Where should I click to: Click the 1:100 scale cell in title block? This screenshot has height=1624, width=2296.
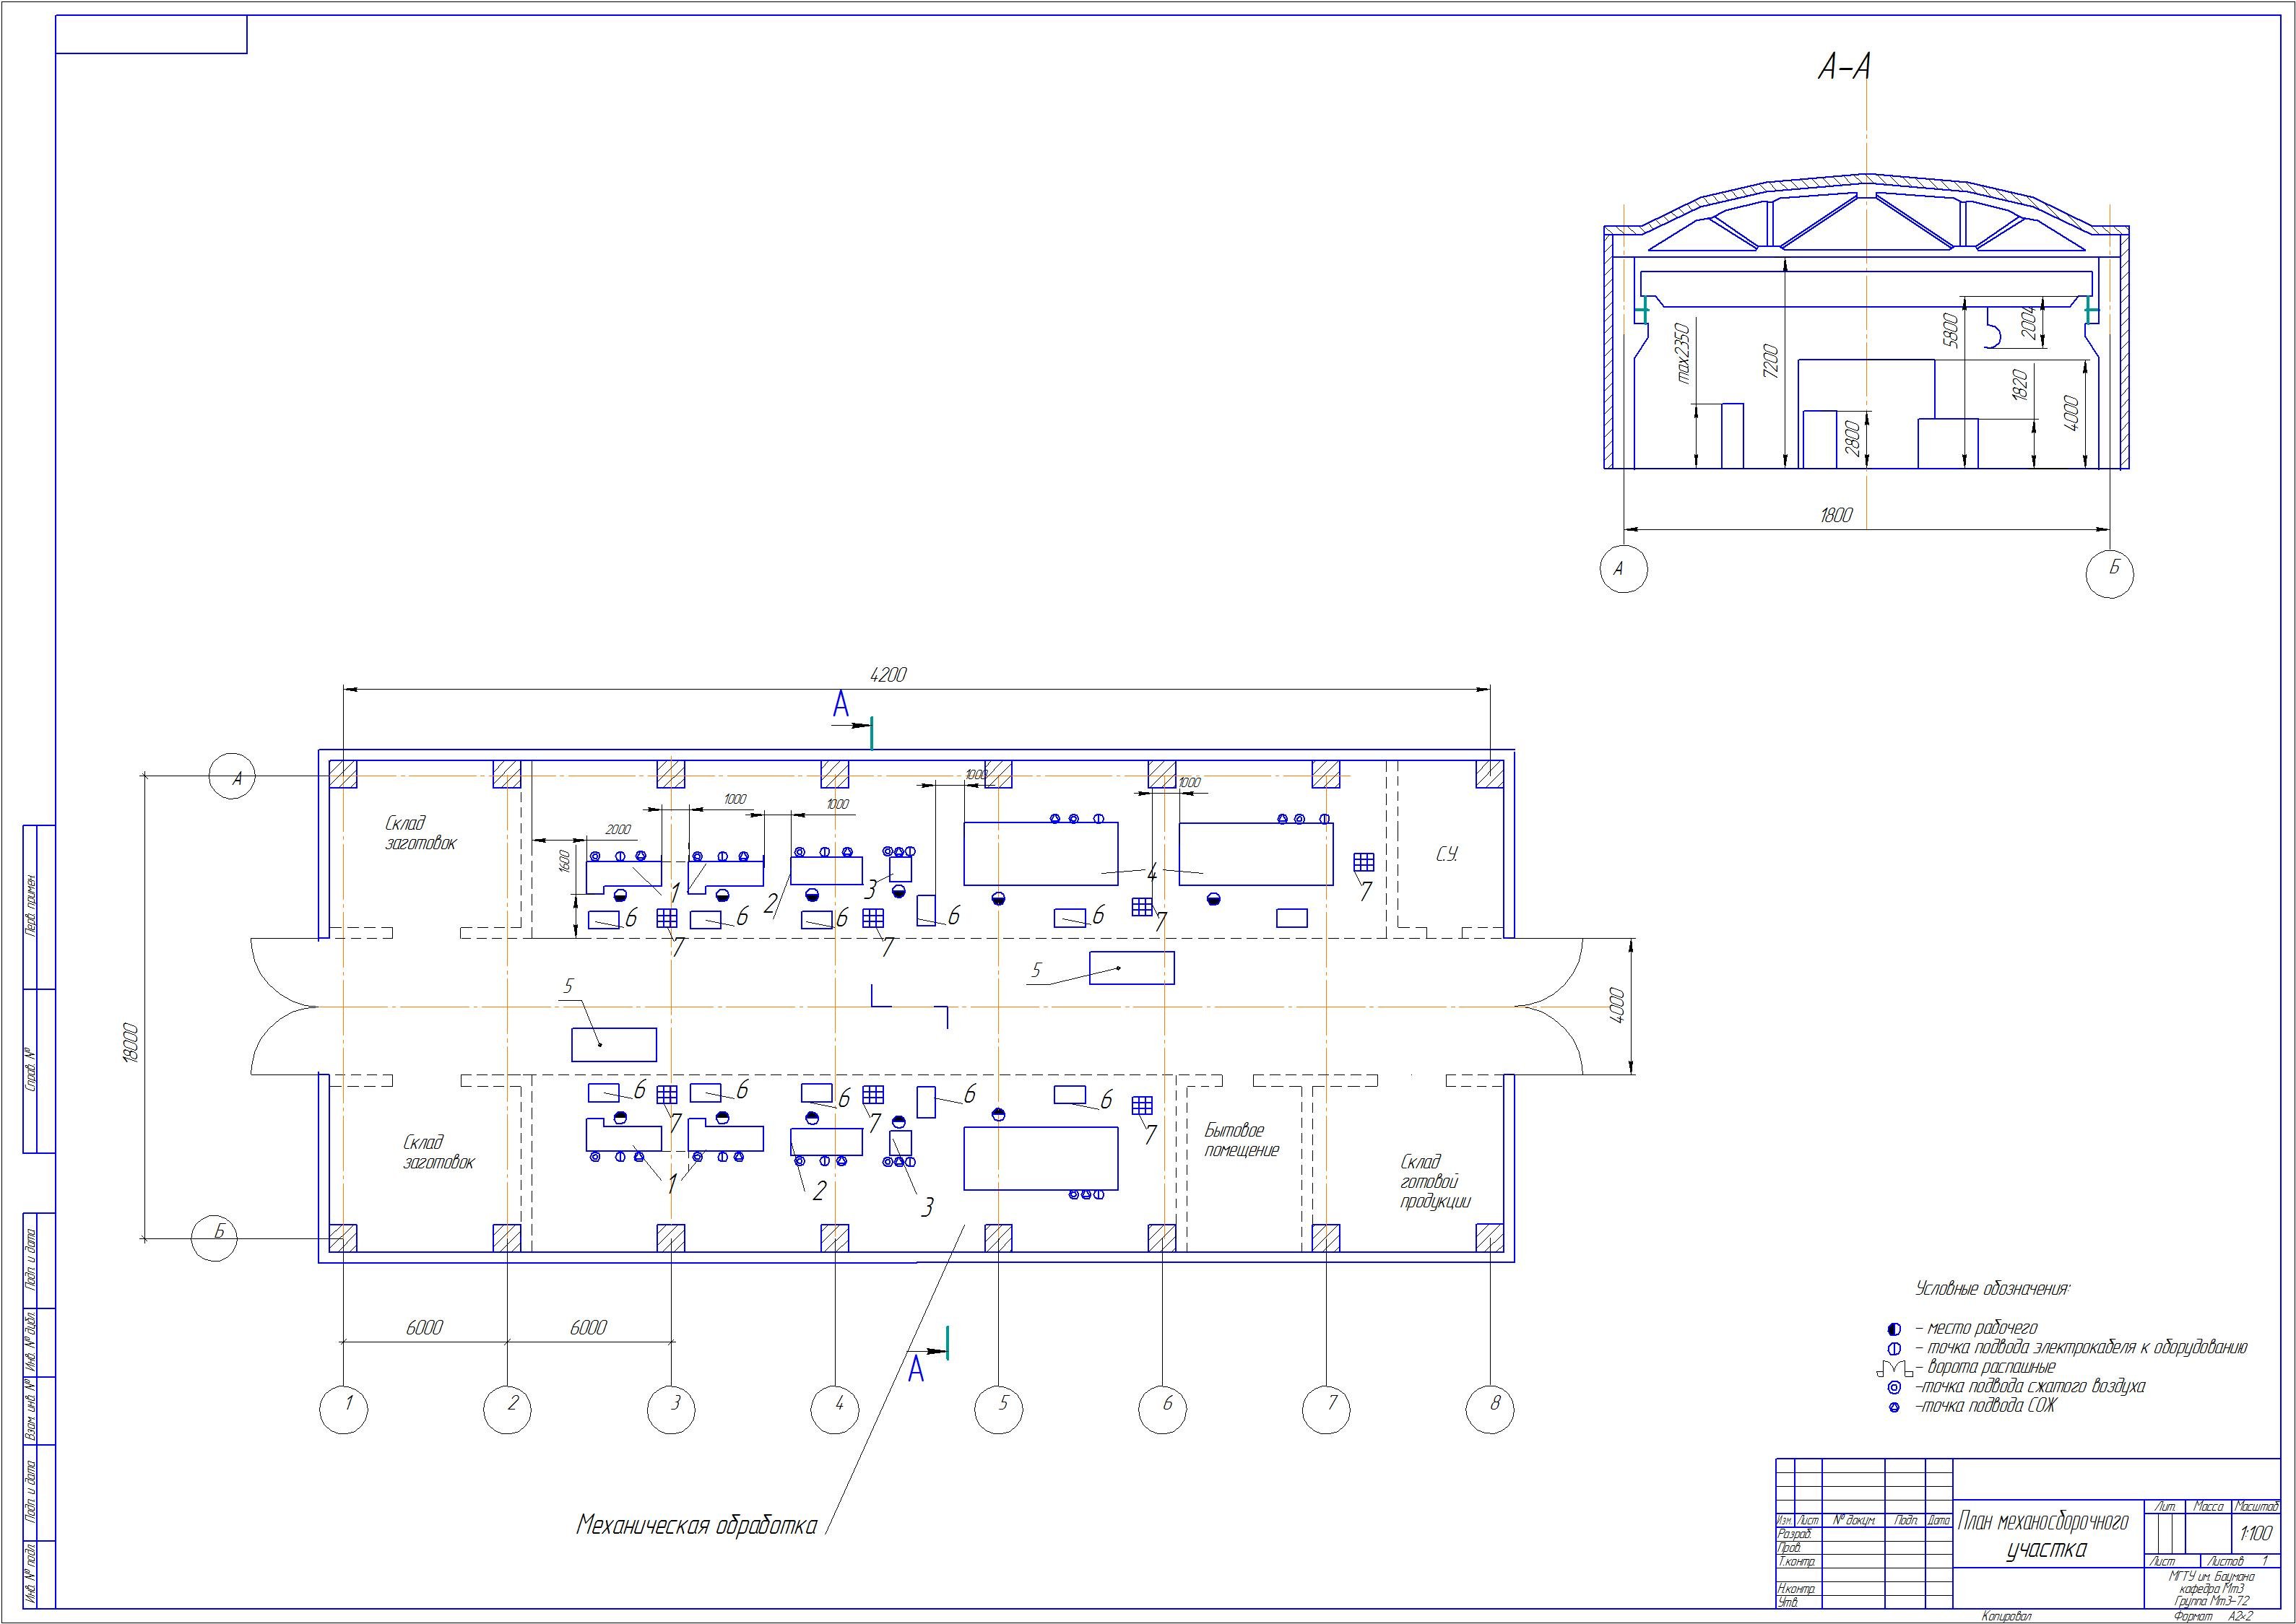pyautogui.click(x=2255, y=1533)
